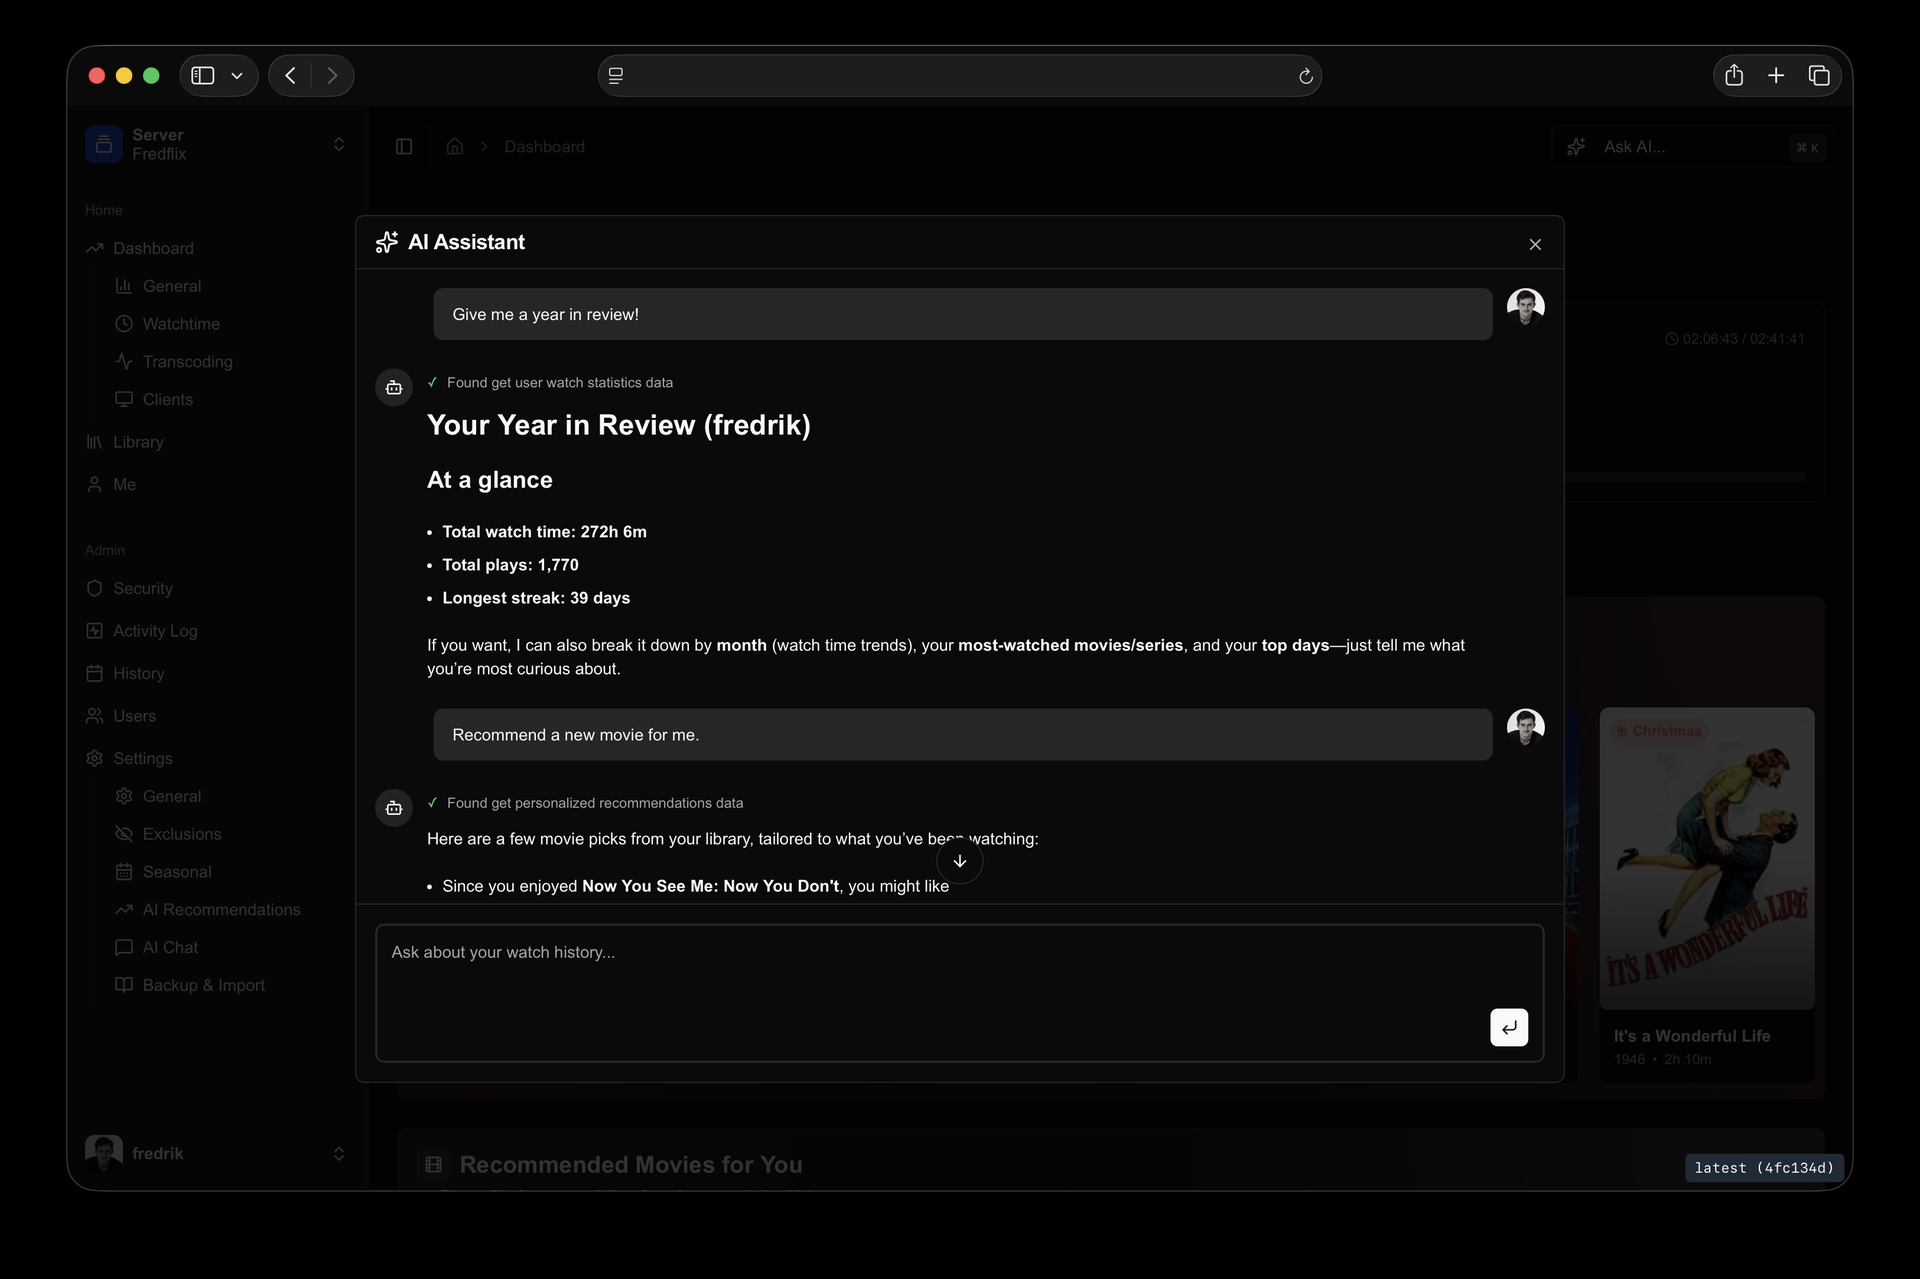Open History in the sidebar
Viewport: 1920px width, 1279px height.
(138, 674)
